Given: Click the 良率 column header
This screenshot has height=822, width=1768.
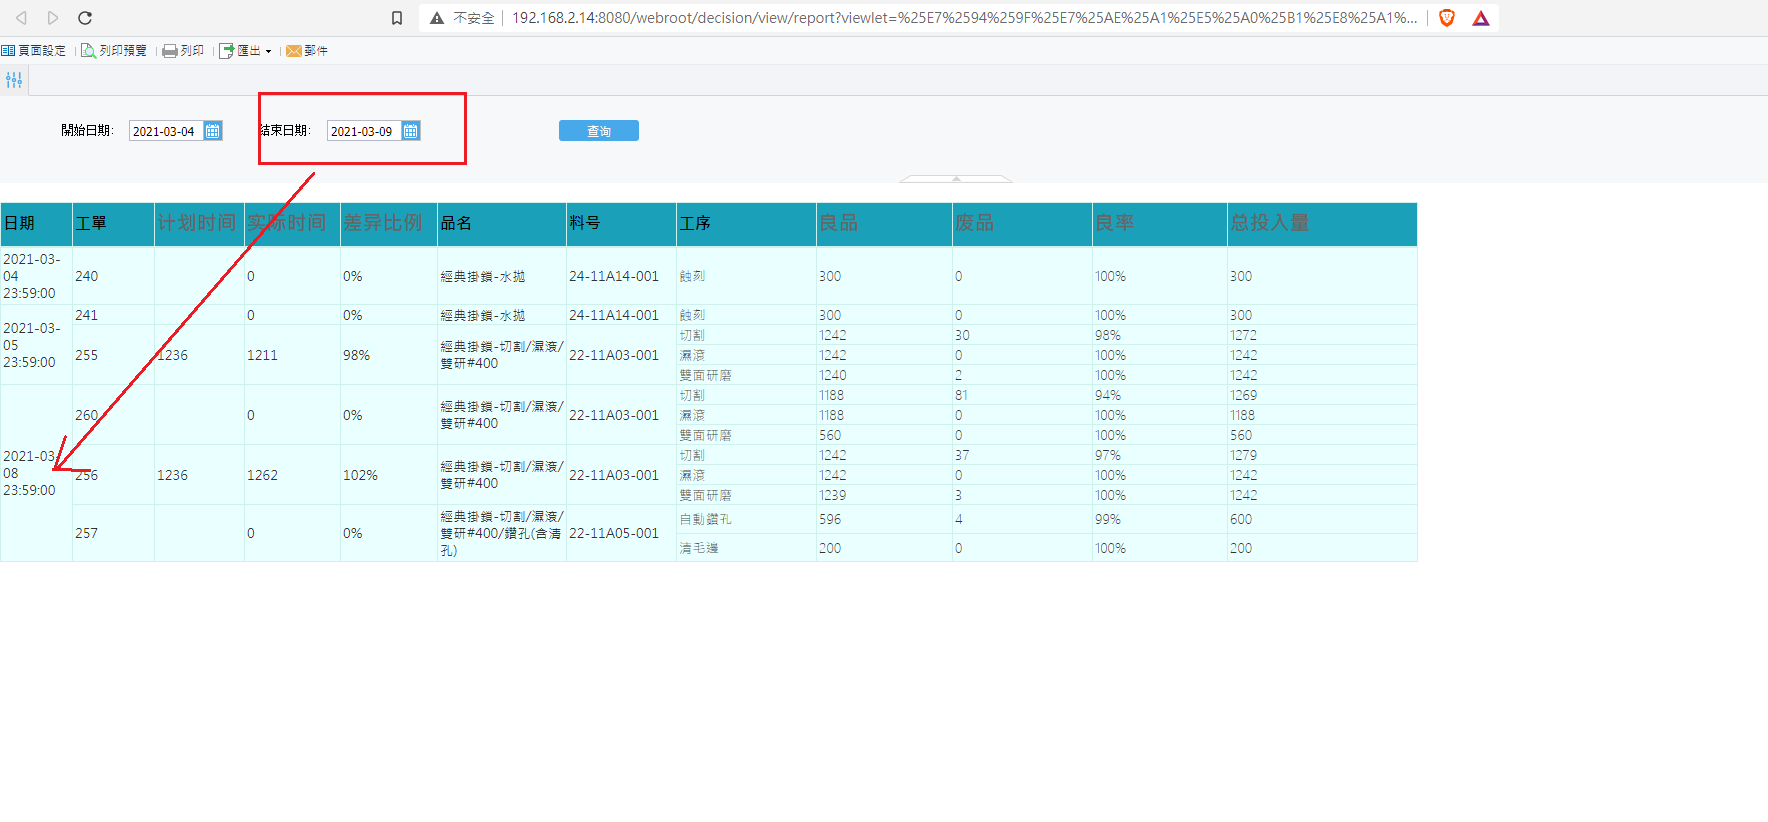Looking at the screenshot, I should (1159, 224).
